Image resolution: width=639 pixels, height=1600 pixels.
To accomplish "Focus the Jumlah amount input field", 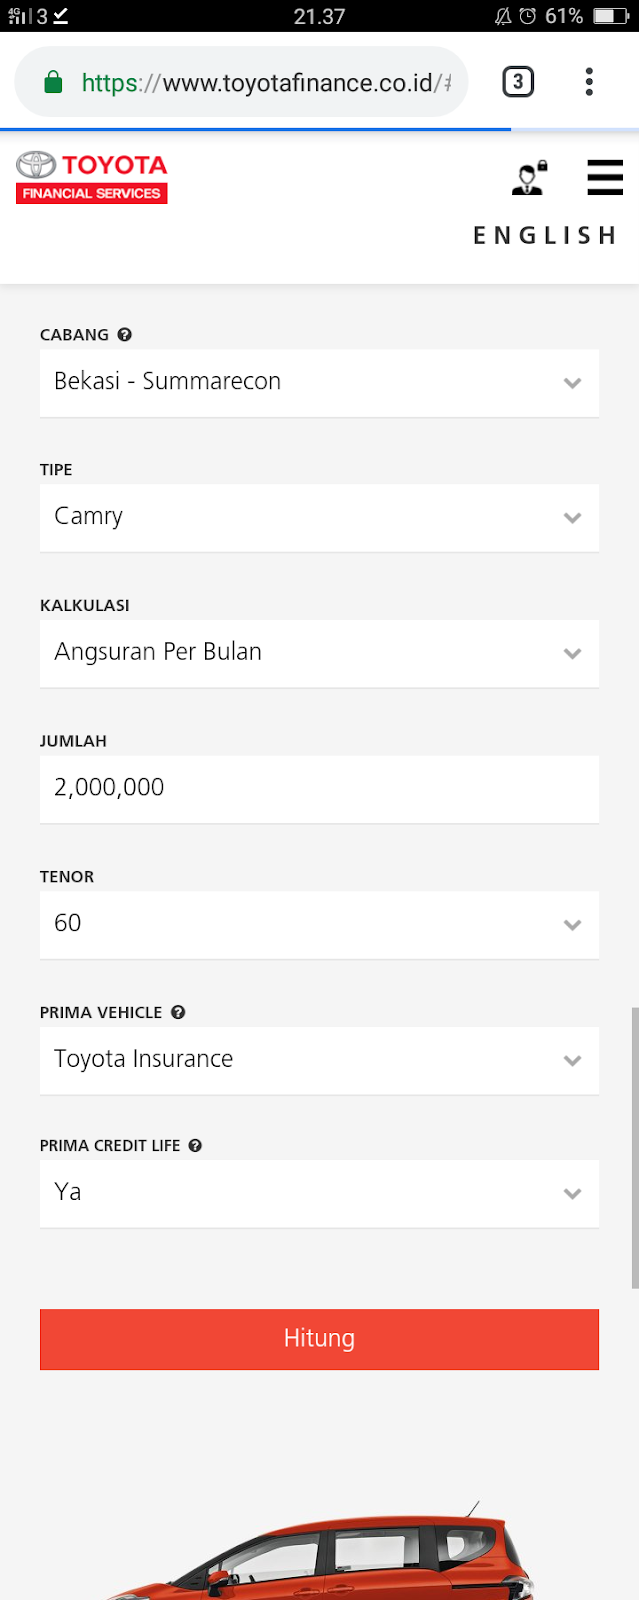I will click(319, 790).
